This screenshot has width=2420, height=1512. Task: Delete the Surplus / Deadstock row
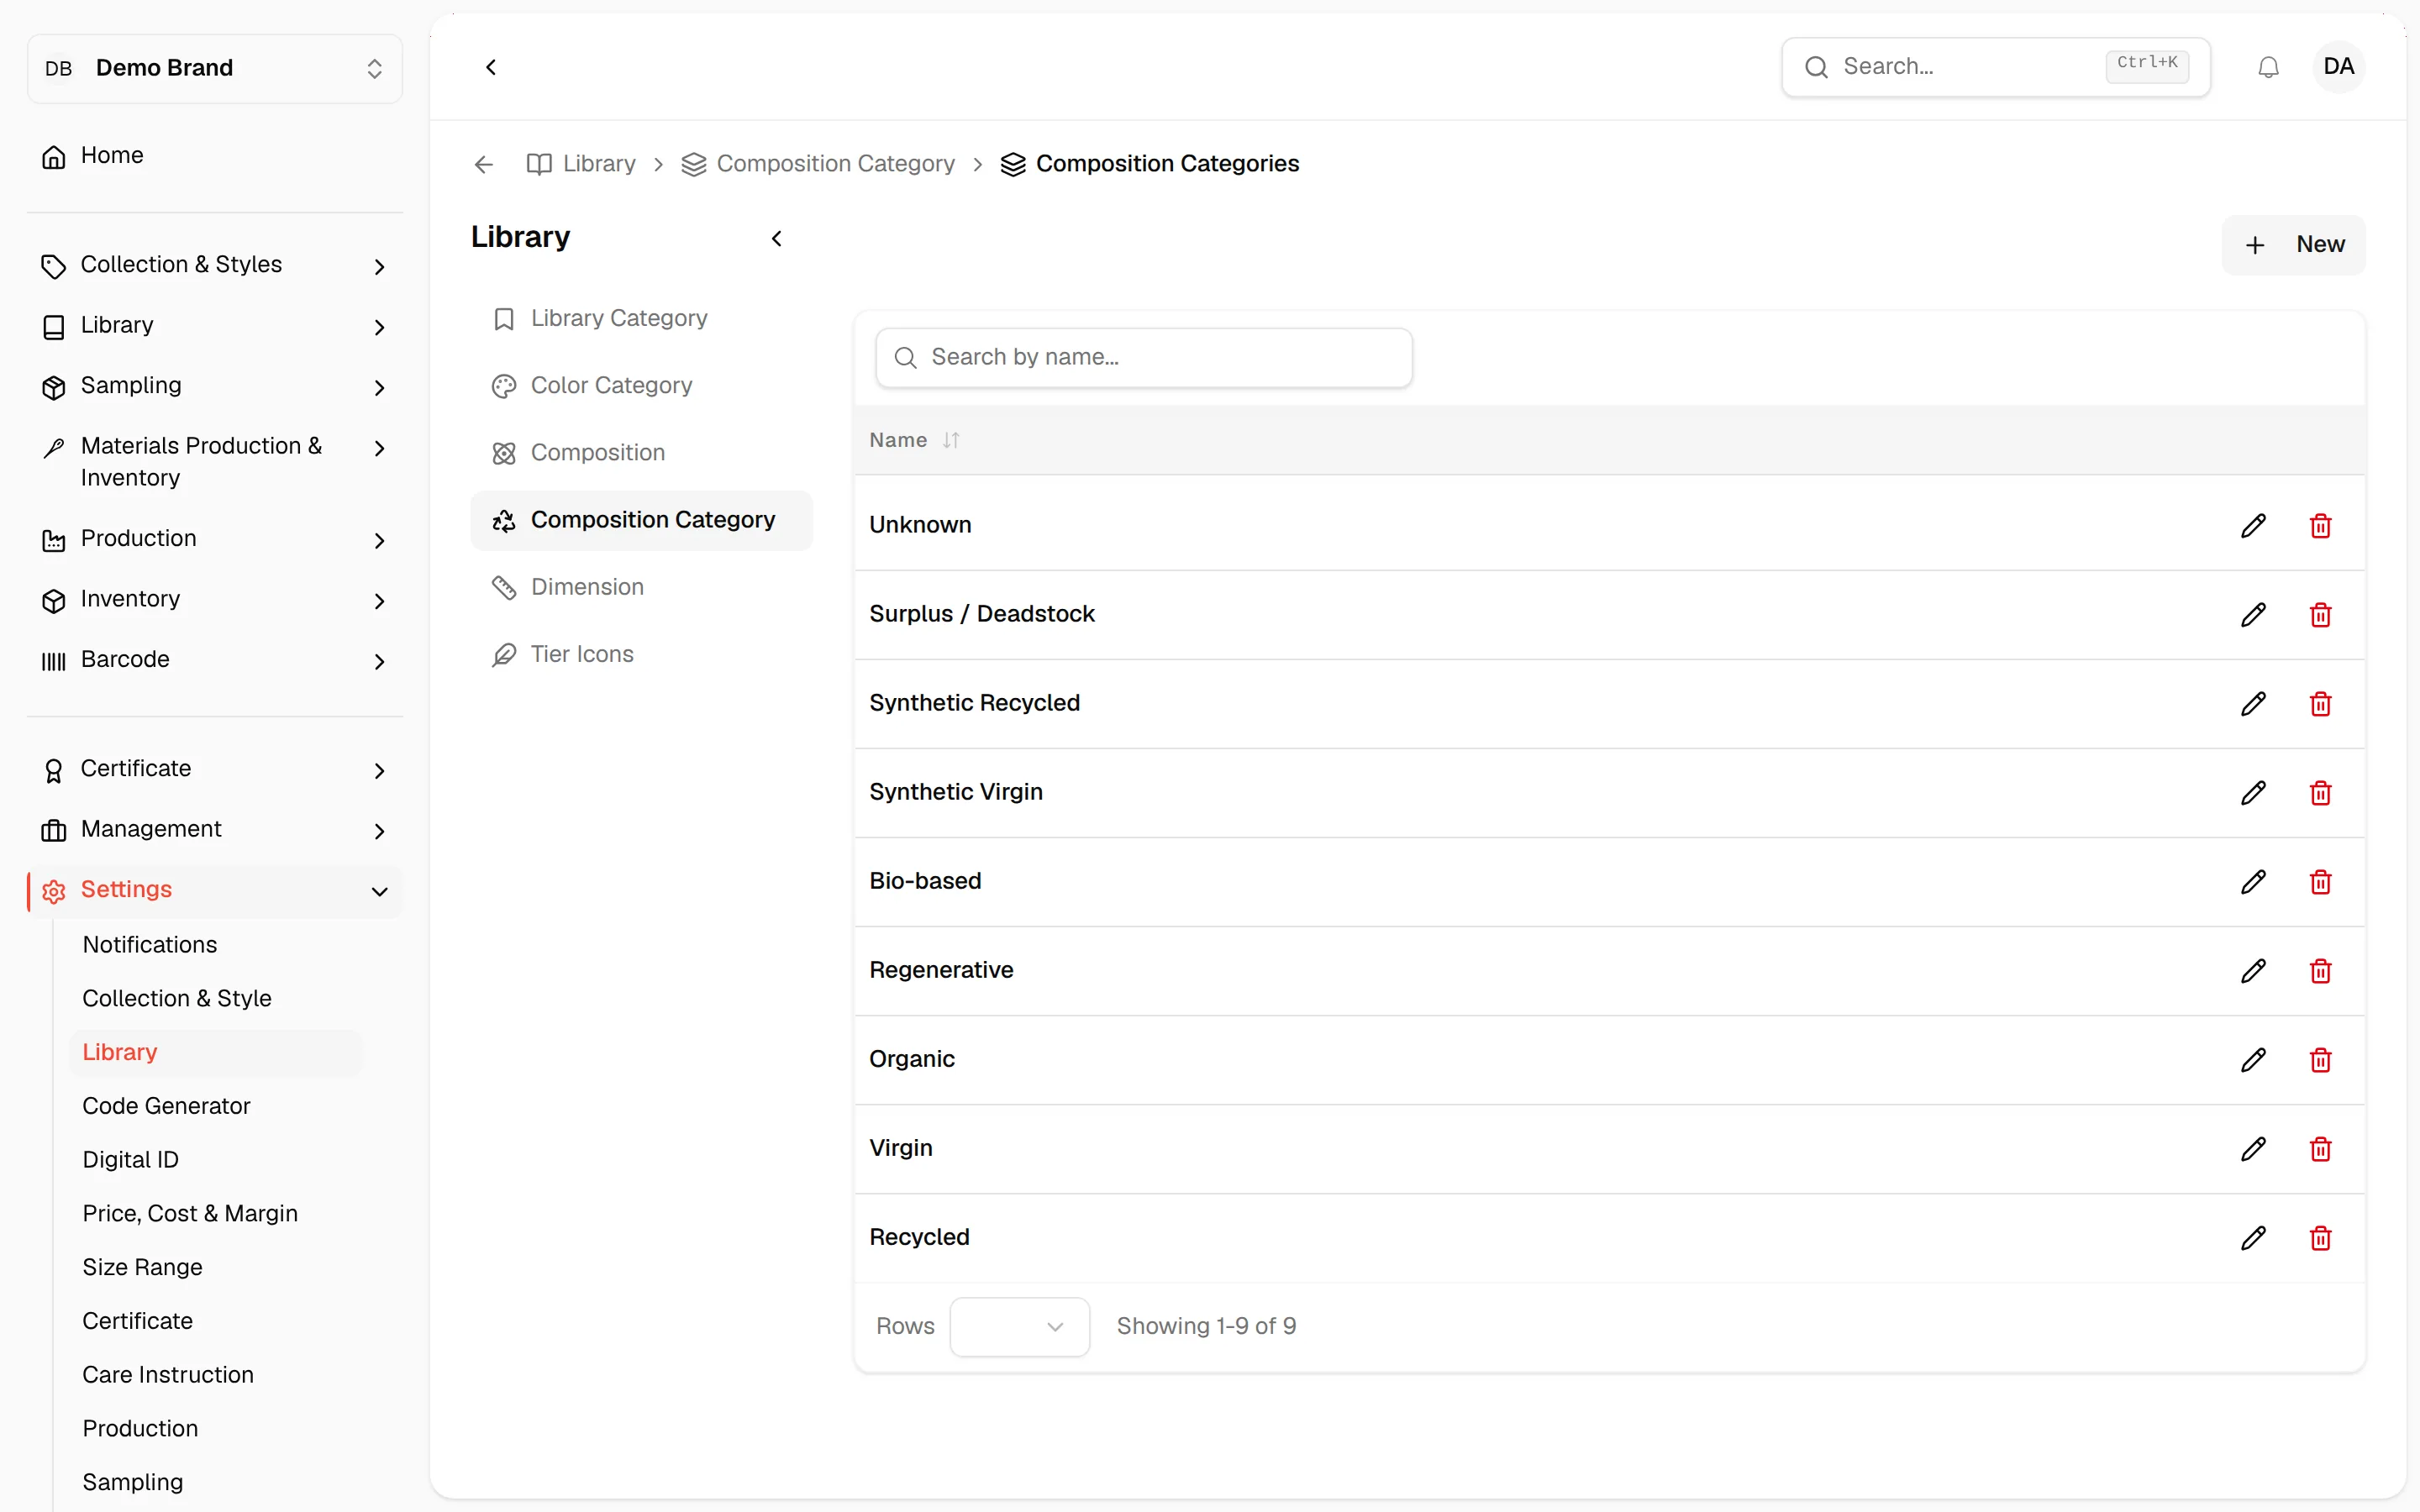tap(2320, 615)
